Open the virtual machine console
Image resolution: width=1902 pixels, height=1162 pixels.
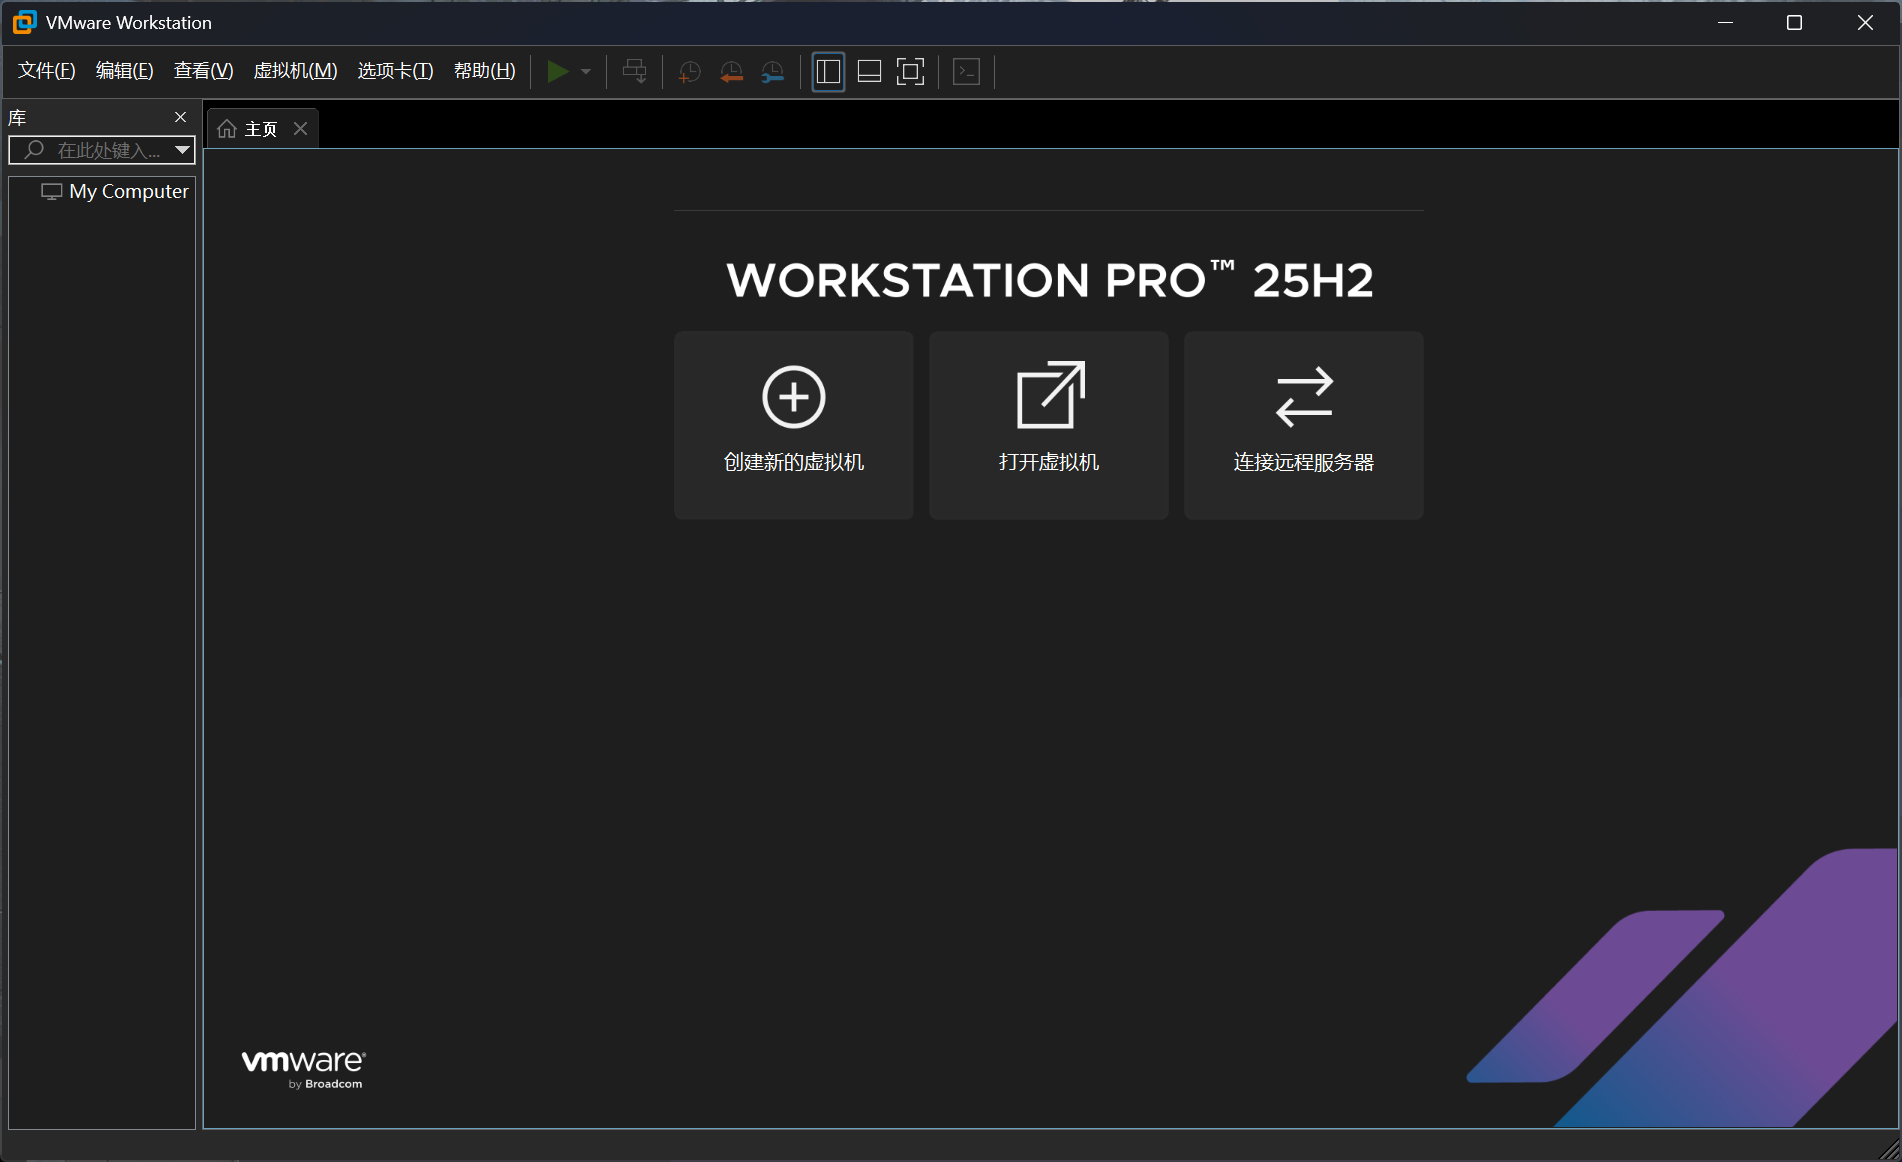click(966, 71)
